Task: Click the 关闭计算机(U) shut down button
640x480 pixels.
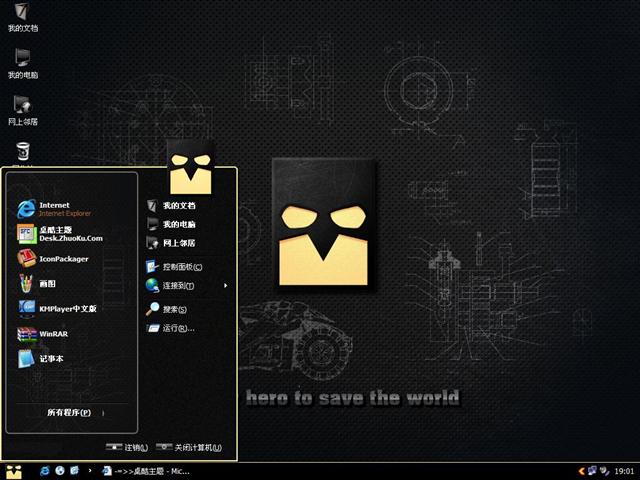Action: (x=189, y=447)
